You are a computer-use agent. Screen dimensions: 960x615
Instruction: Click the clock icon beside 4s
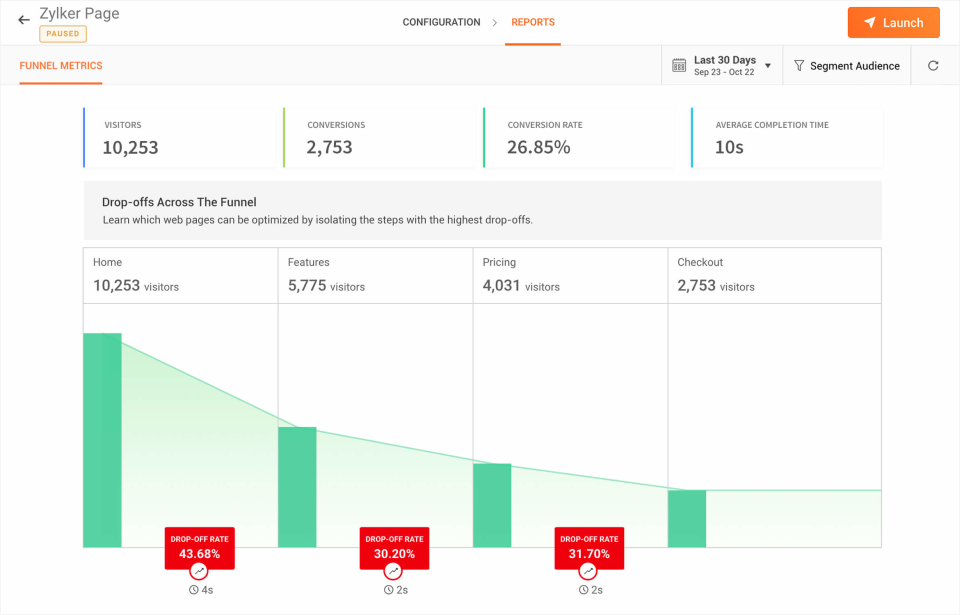(193, 590)
